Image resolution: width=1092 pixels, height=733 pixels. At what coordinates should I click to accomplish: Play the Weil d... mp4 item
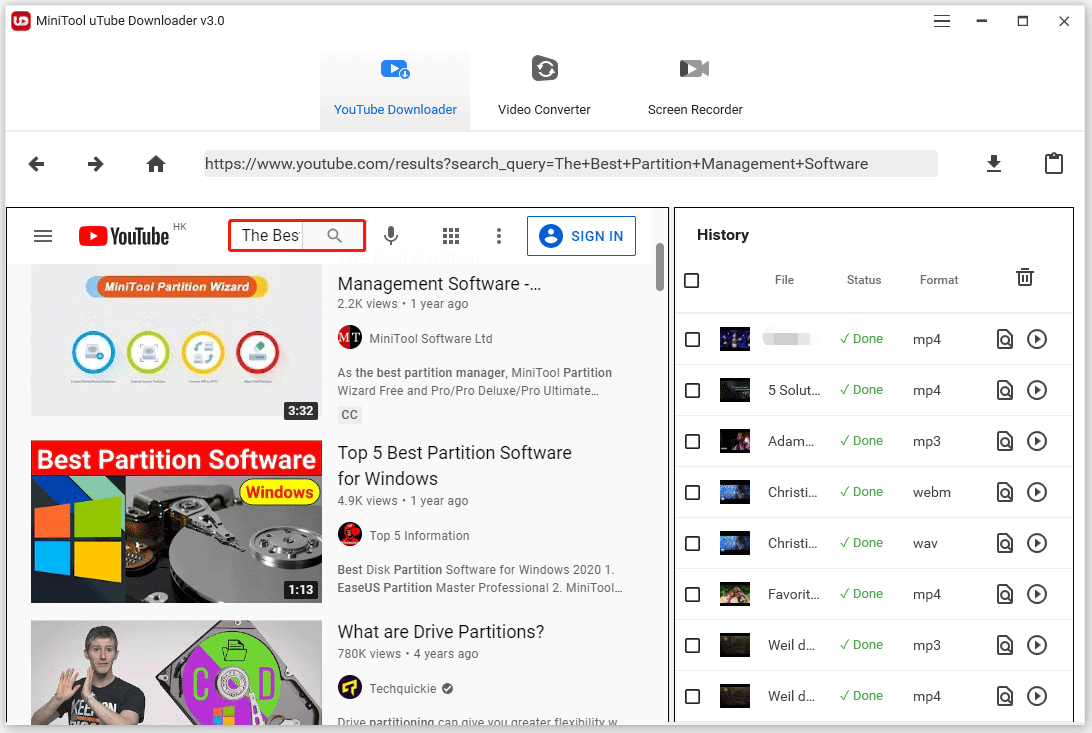click(x=1037, y=696)
